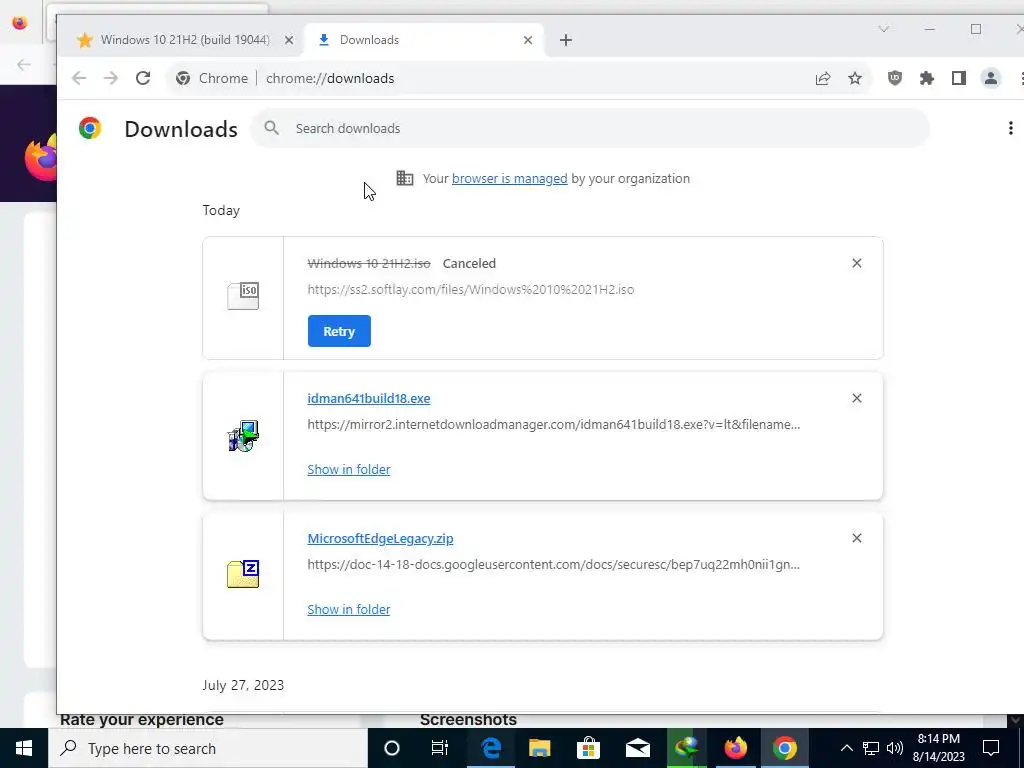Bookmark this tab with the star icon
This screenshot has width=1024, height=768.
[x=855, y=78]
